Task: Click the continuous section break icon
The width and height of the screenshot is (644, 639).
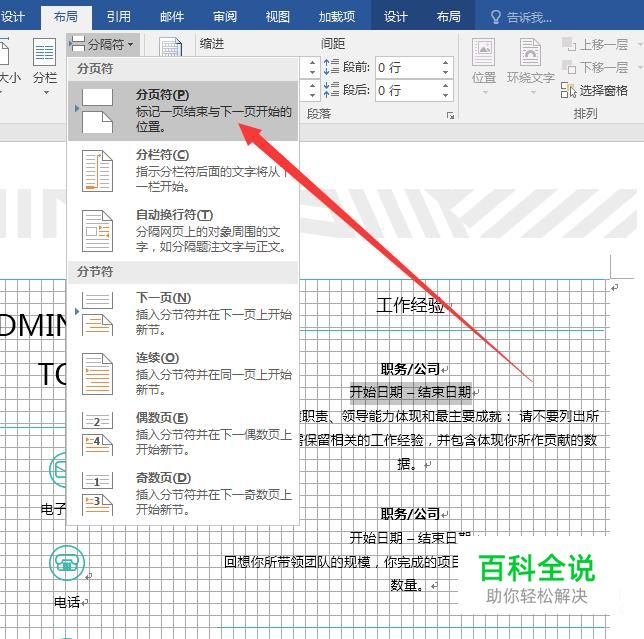Action: [x=97, y=374]
